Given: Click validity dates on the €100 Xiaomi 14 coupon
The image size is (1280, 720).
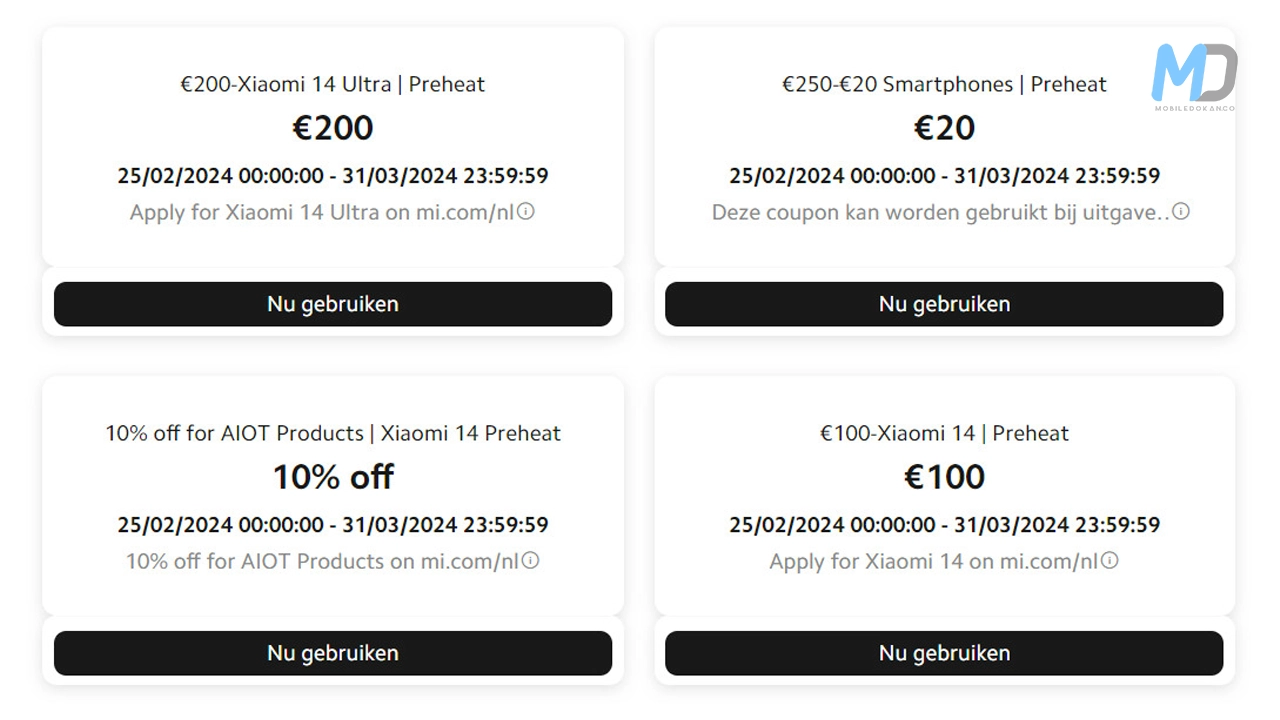Looking at the screenshot, I should (x=943, y=524).
